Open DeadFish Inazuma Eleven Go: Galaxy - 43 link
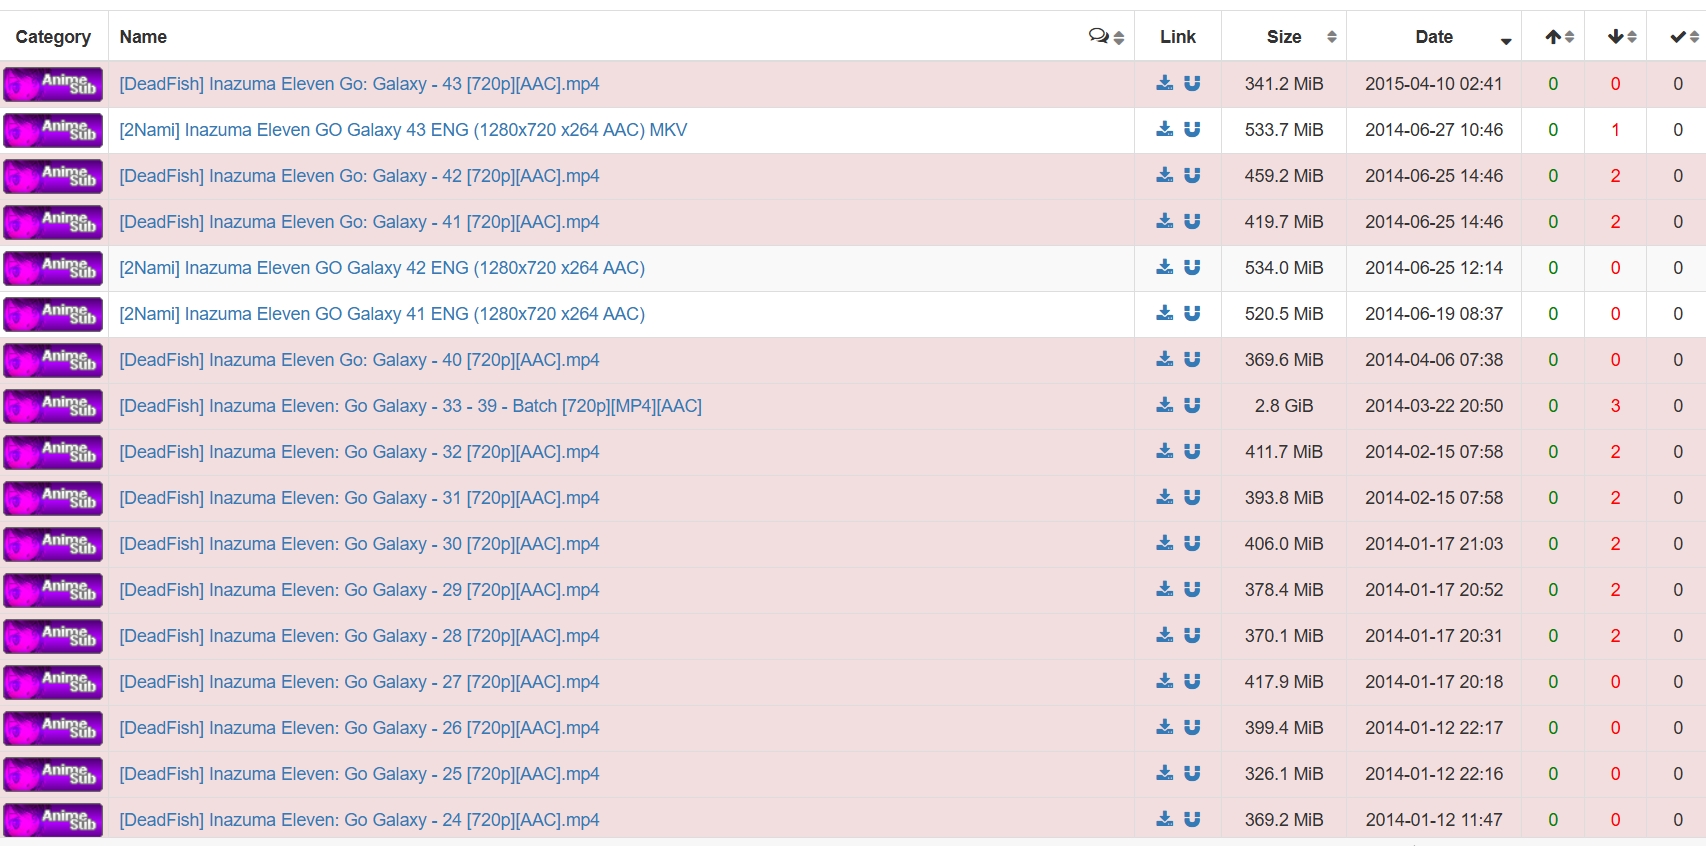This screenshot has width=1706, height=846. pos(359,84)
